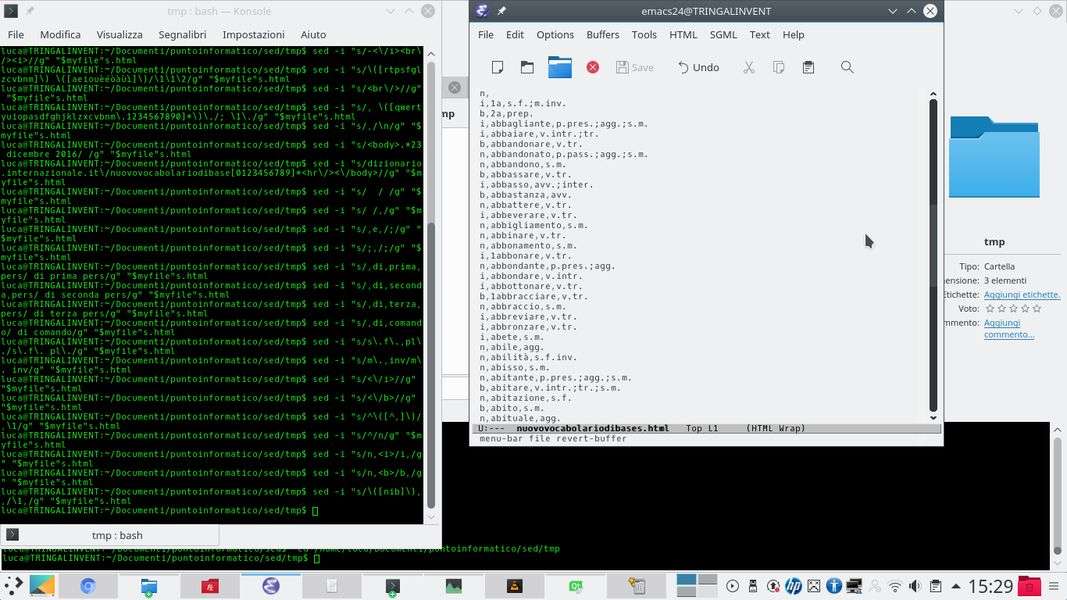Open the Buffers menu in Emacs
This screenshot has height=600, width=1067.
coord(602,34)
